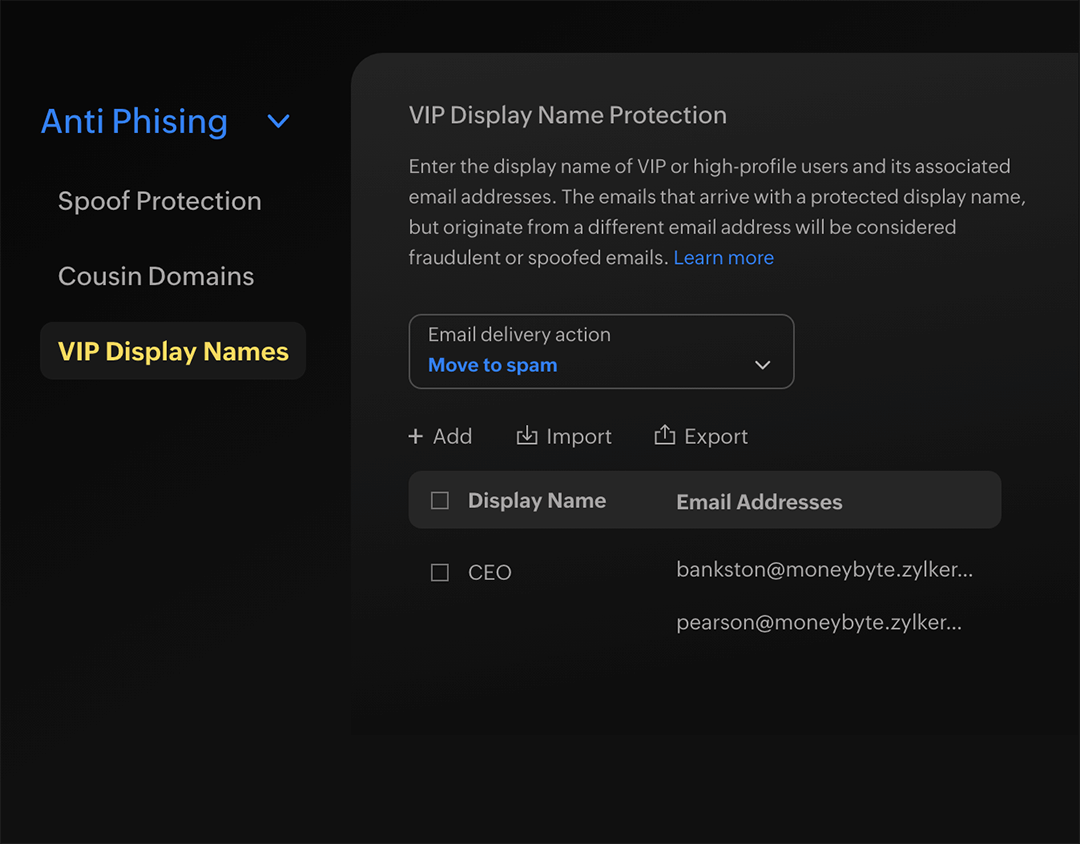Select the Export upload icon
Screen dimensions: 1080x844
665,436
